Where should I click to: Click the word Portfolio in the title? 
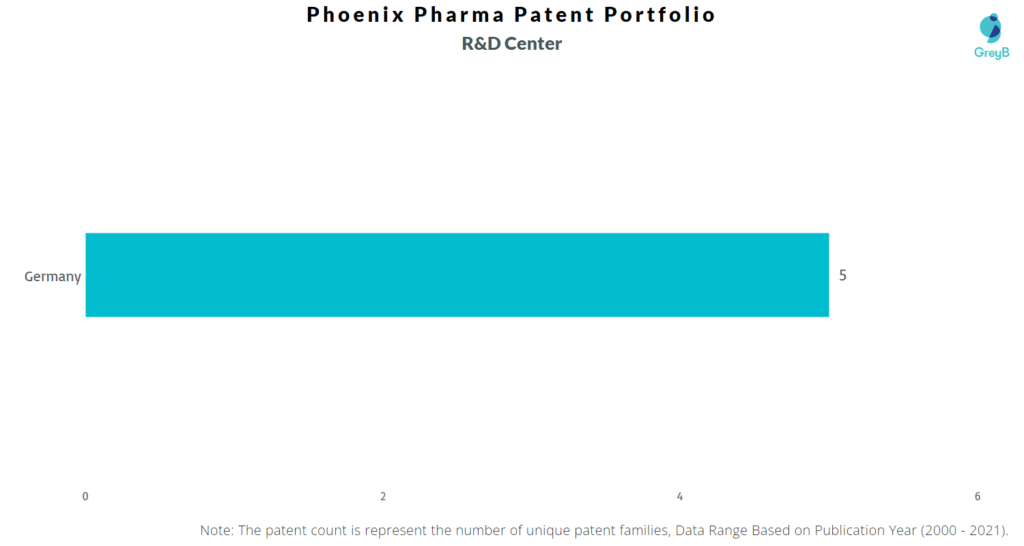point(660,14)
